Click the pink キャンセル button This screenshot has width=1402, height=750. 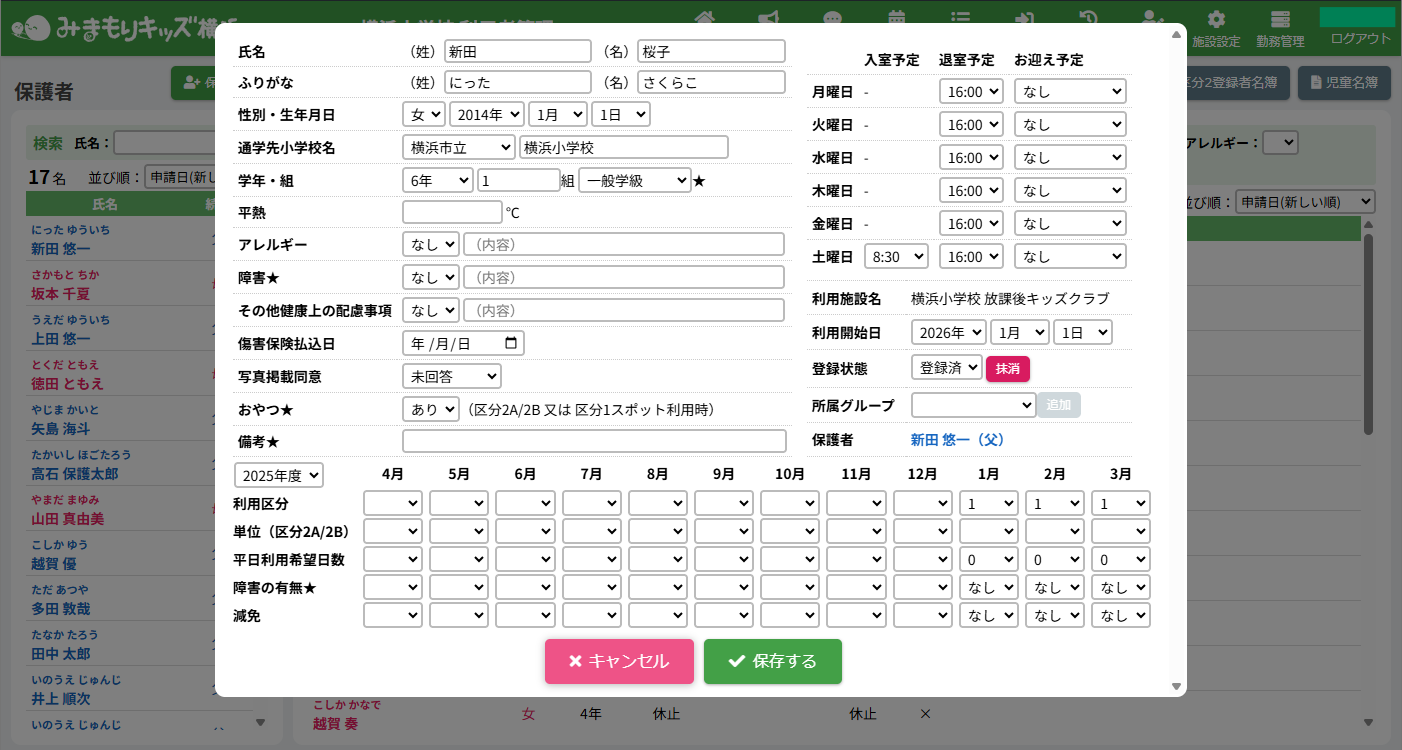pos(619,661)
